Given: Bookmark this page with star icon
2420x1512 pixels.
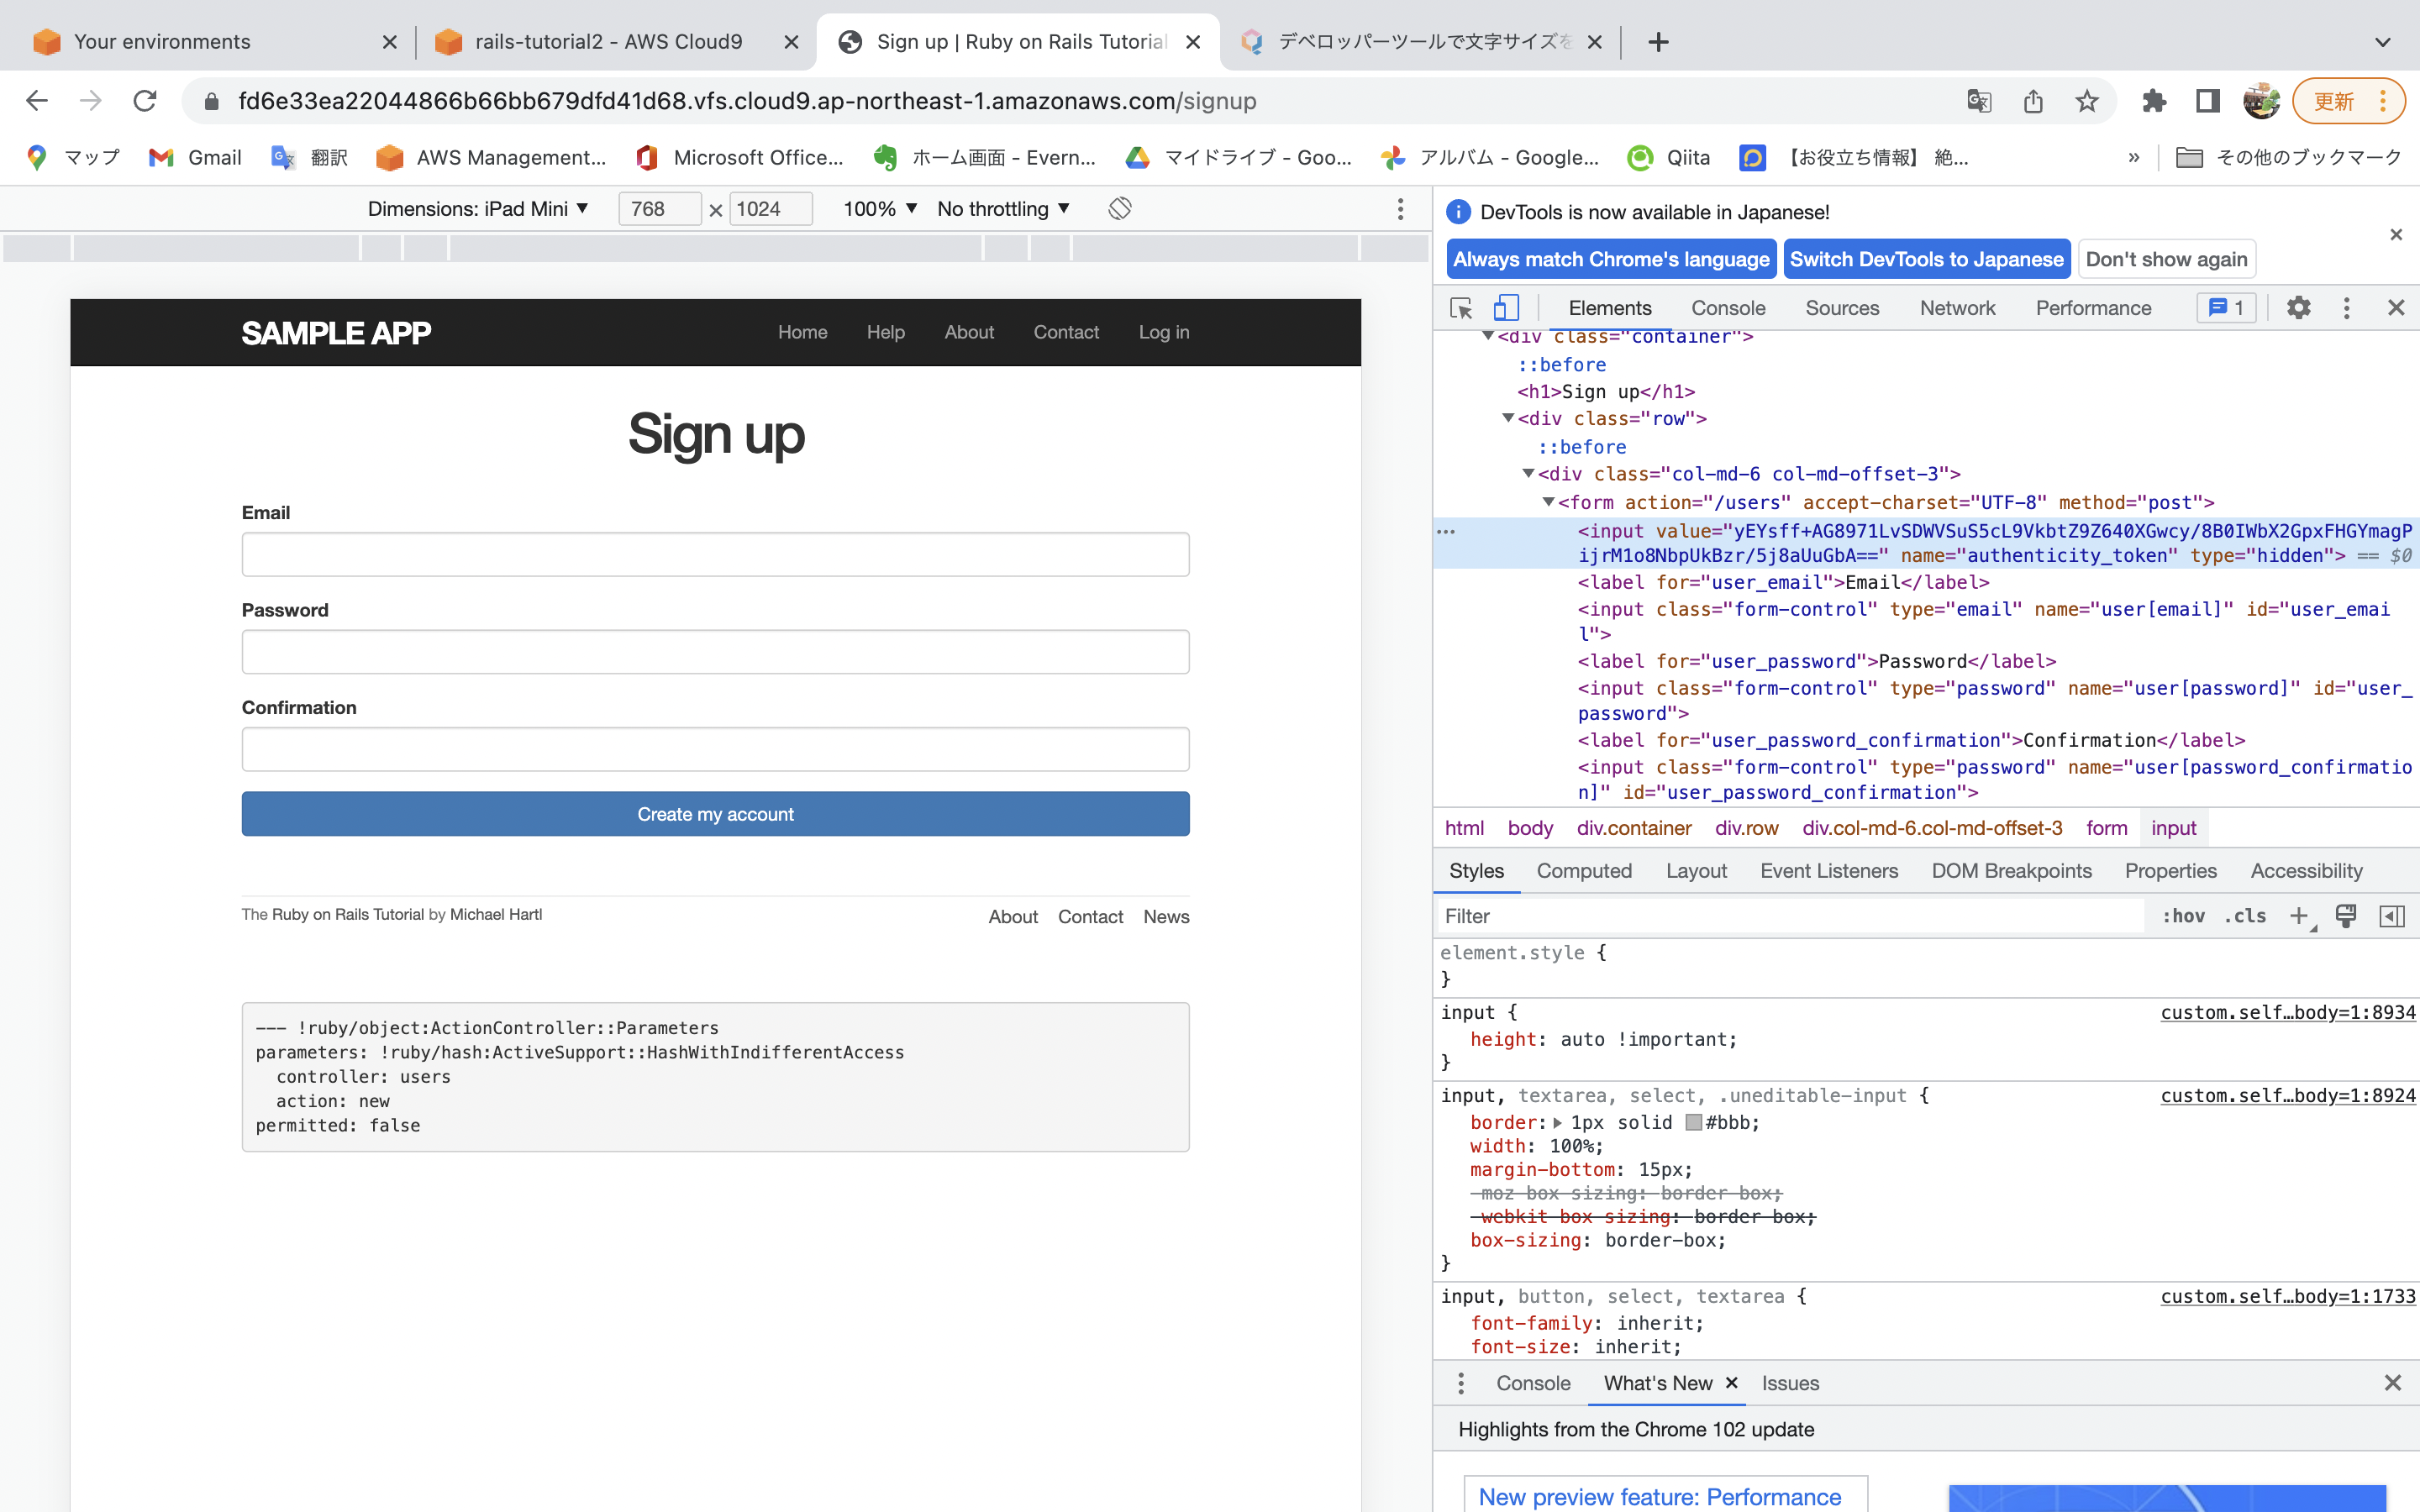Looking at the screenshot, I should [2086, 101].
